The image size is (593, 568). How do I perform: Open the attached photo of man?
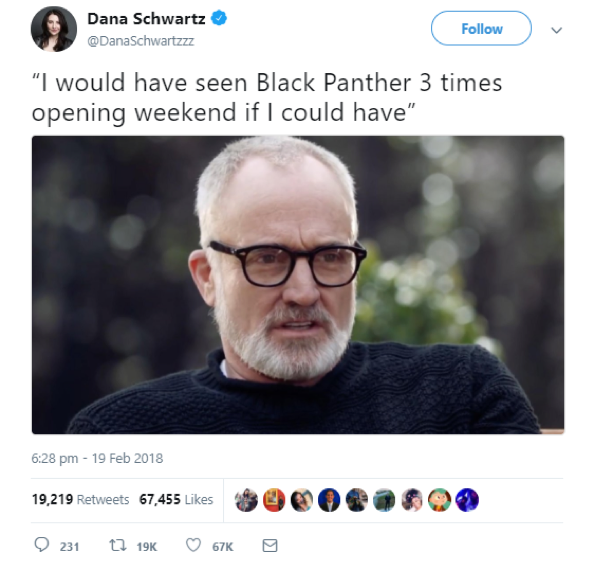coord(298,285)
